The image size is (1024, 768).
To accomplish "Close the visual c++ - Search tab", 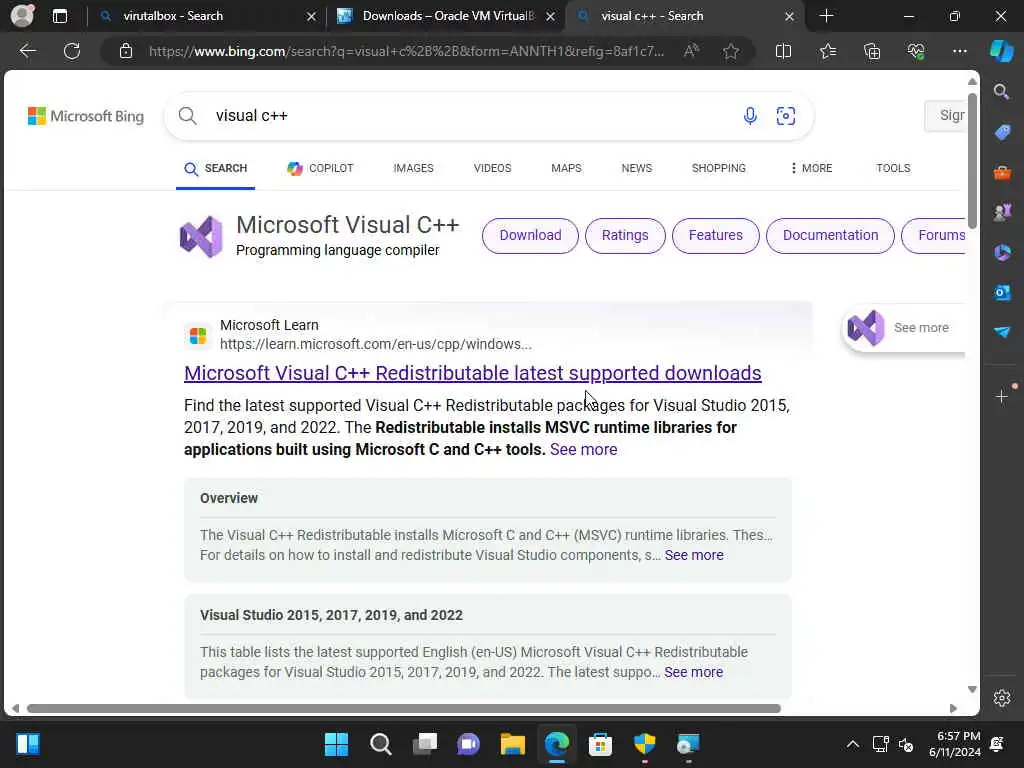I will click(789, 16).
